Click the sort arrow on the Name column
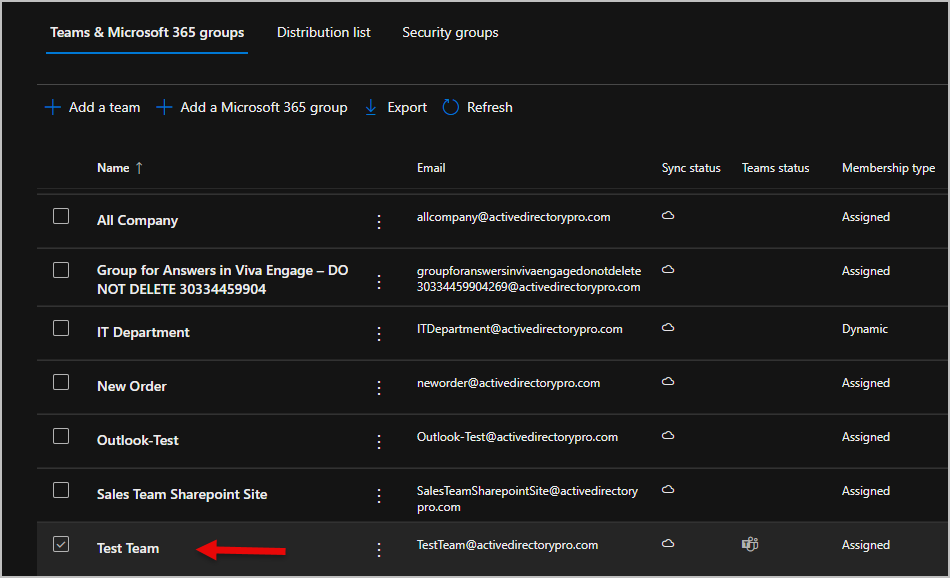 coord(138,167)
